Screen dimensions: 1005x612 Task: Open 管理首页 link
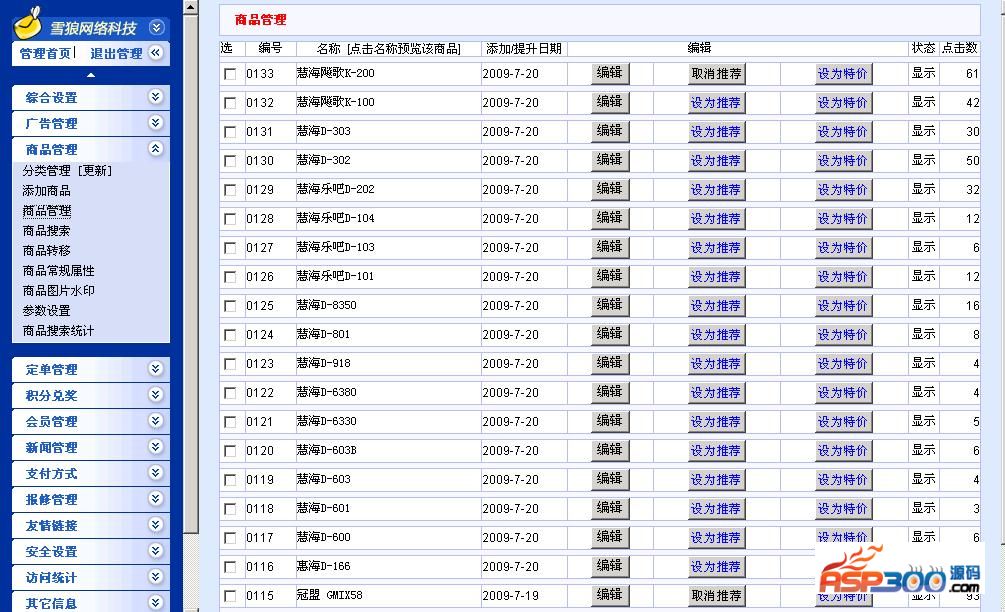coord(45,54)
